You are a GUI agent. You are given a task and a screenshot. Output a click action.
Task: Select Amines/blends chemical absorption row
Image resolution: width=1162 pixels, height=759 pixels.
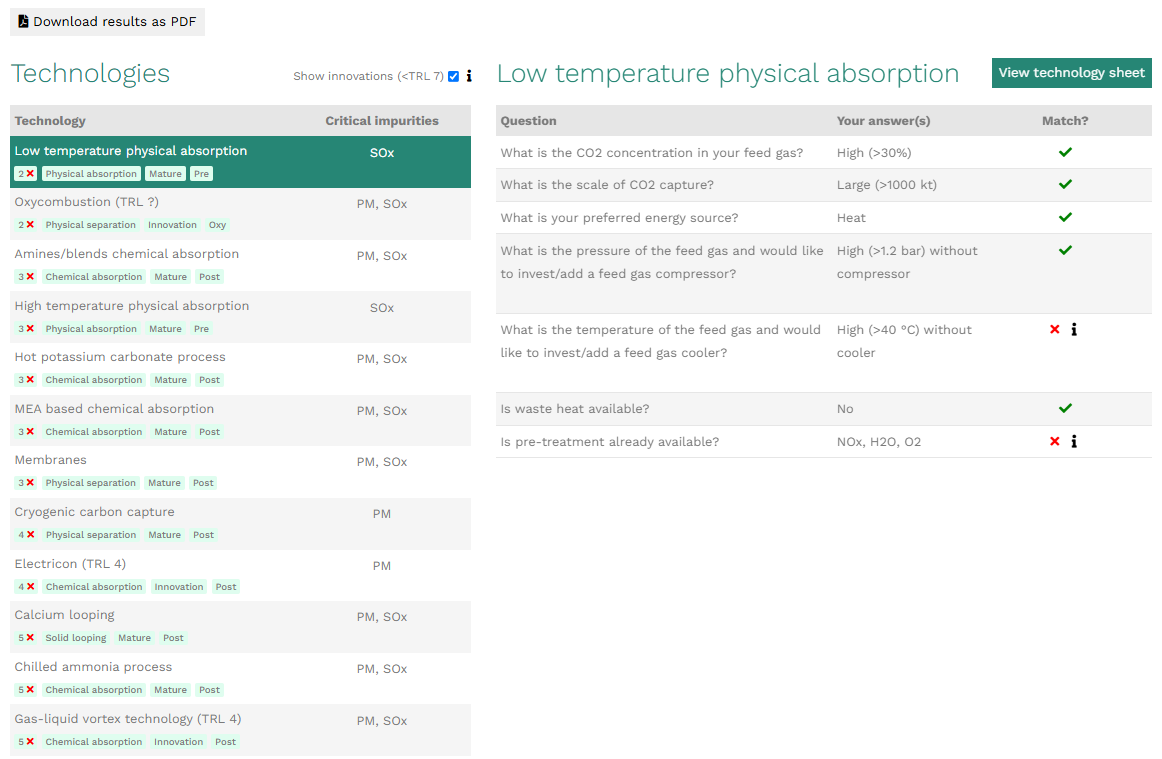(126, 254)
